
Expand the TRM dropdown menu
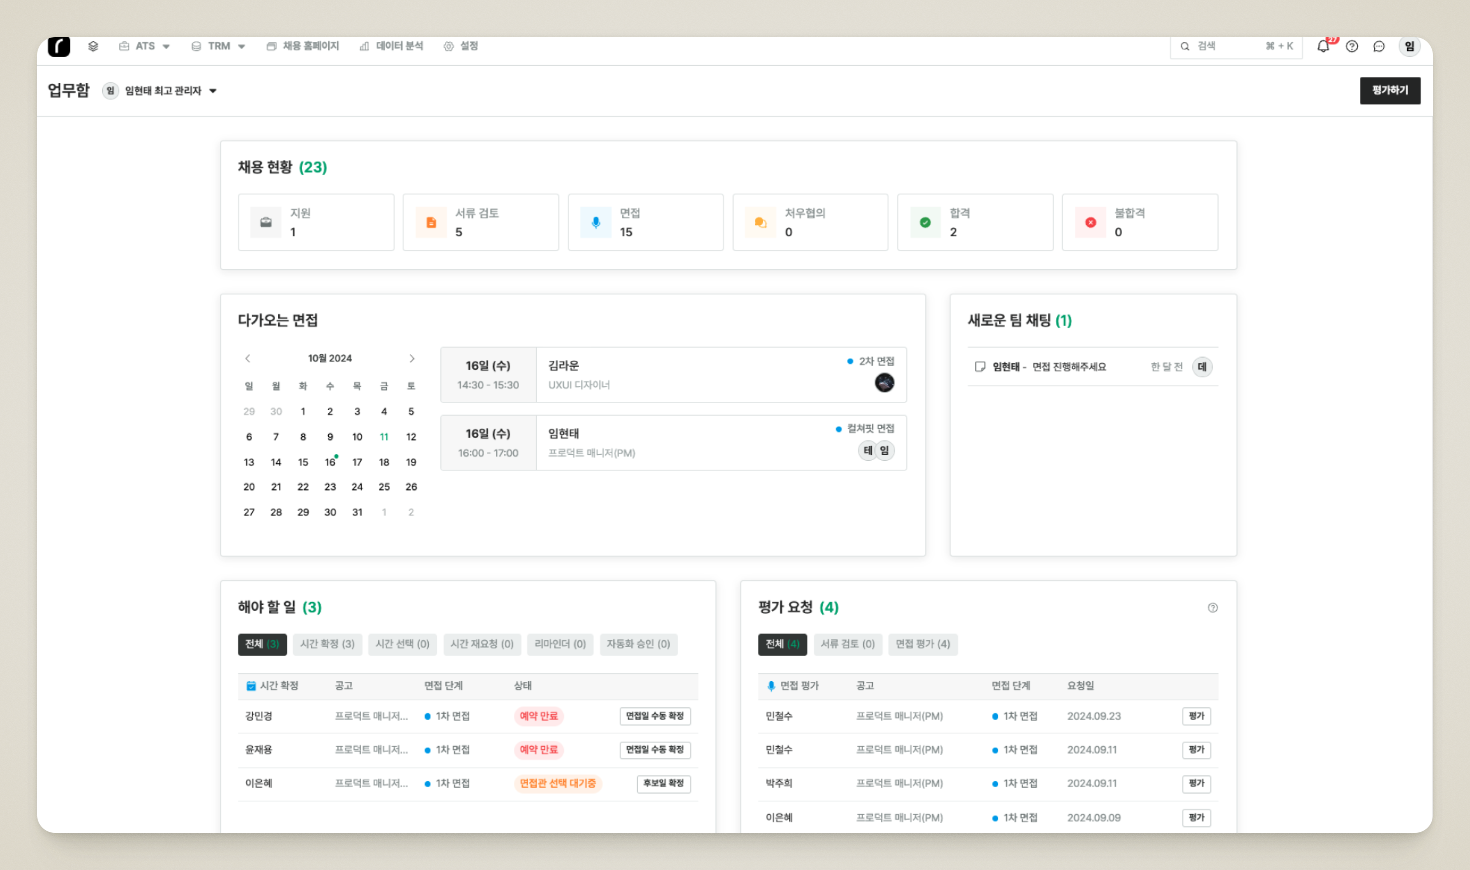[218, 46]
